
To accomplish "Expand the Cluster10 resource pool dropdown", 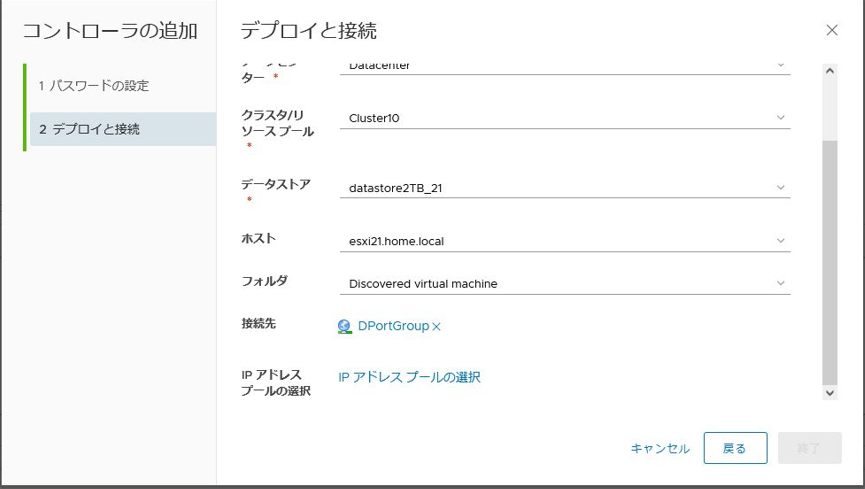I will 565,118.
